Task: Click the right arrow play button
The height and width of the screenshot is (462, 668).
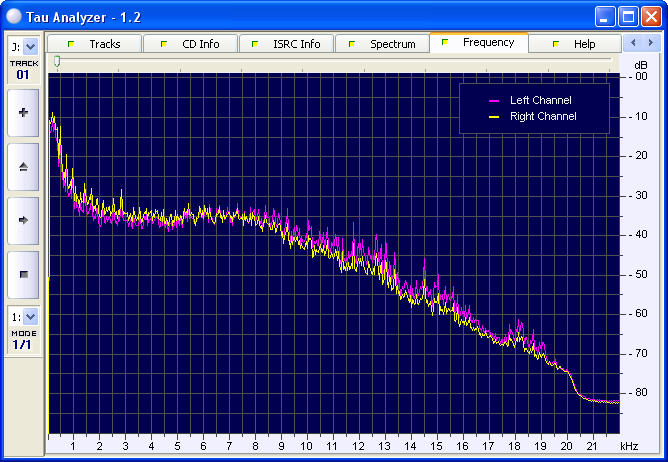Action: 23,220
